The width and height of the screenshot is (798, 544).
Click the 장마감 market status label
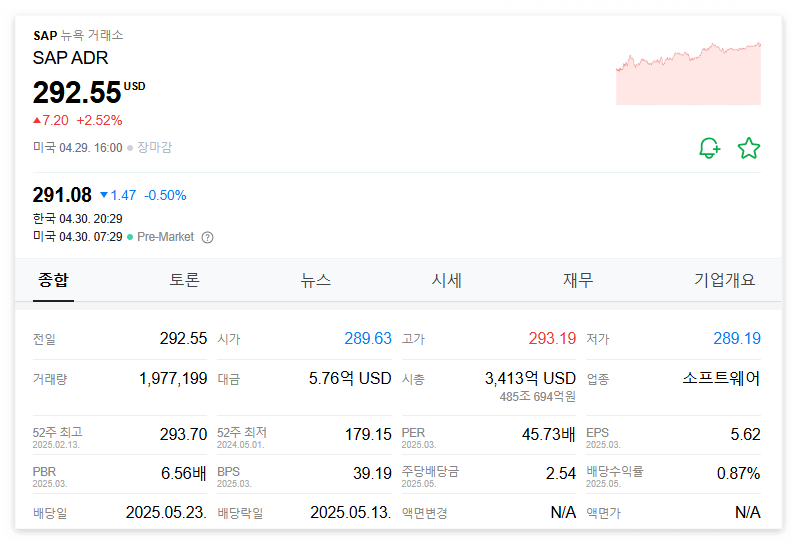pos(155,148)
